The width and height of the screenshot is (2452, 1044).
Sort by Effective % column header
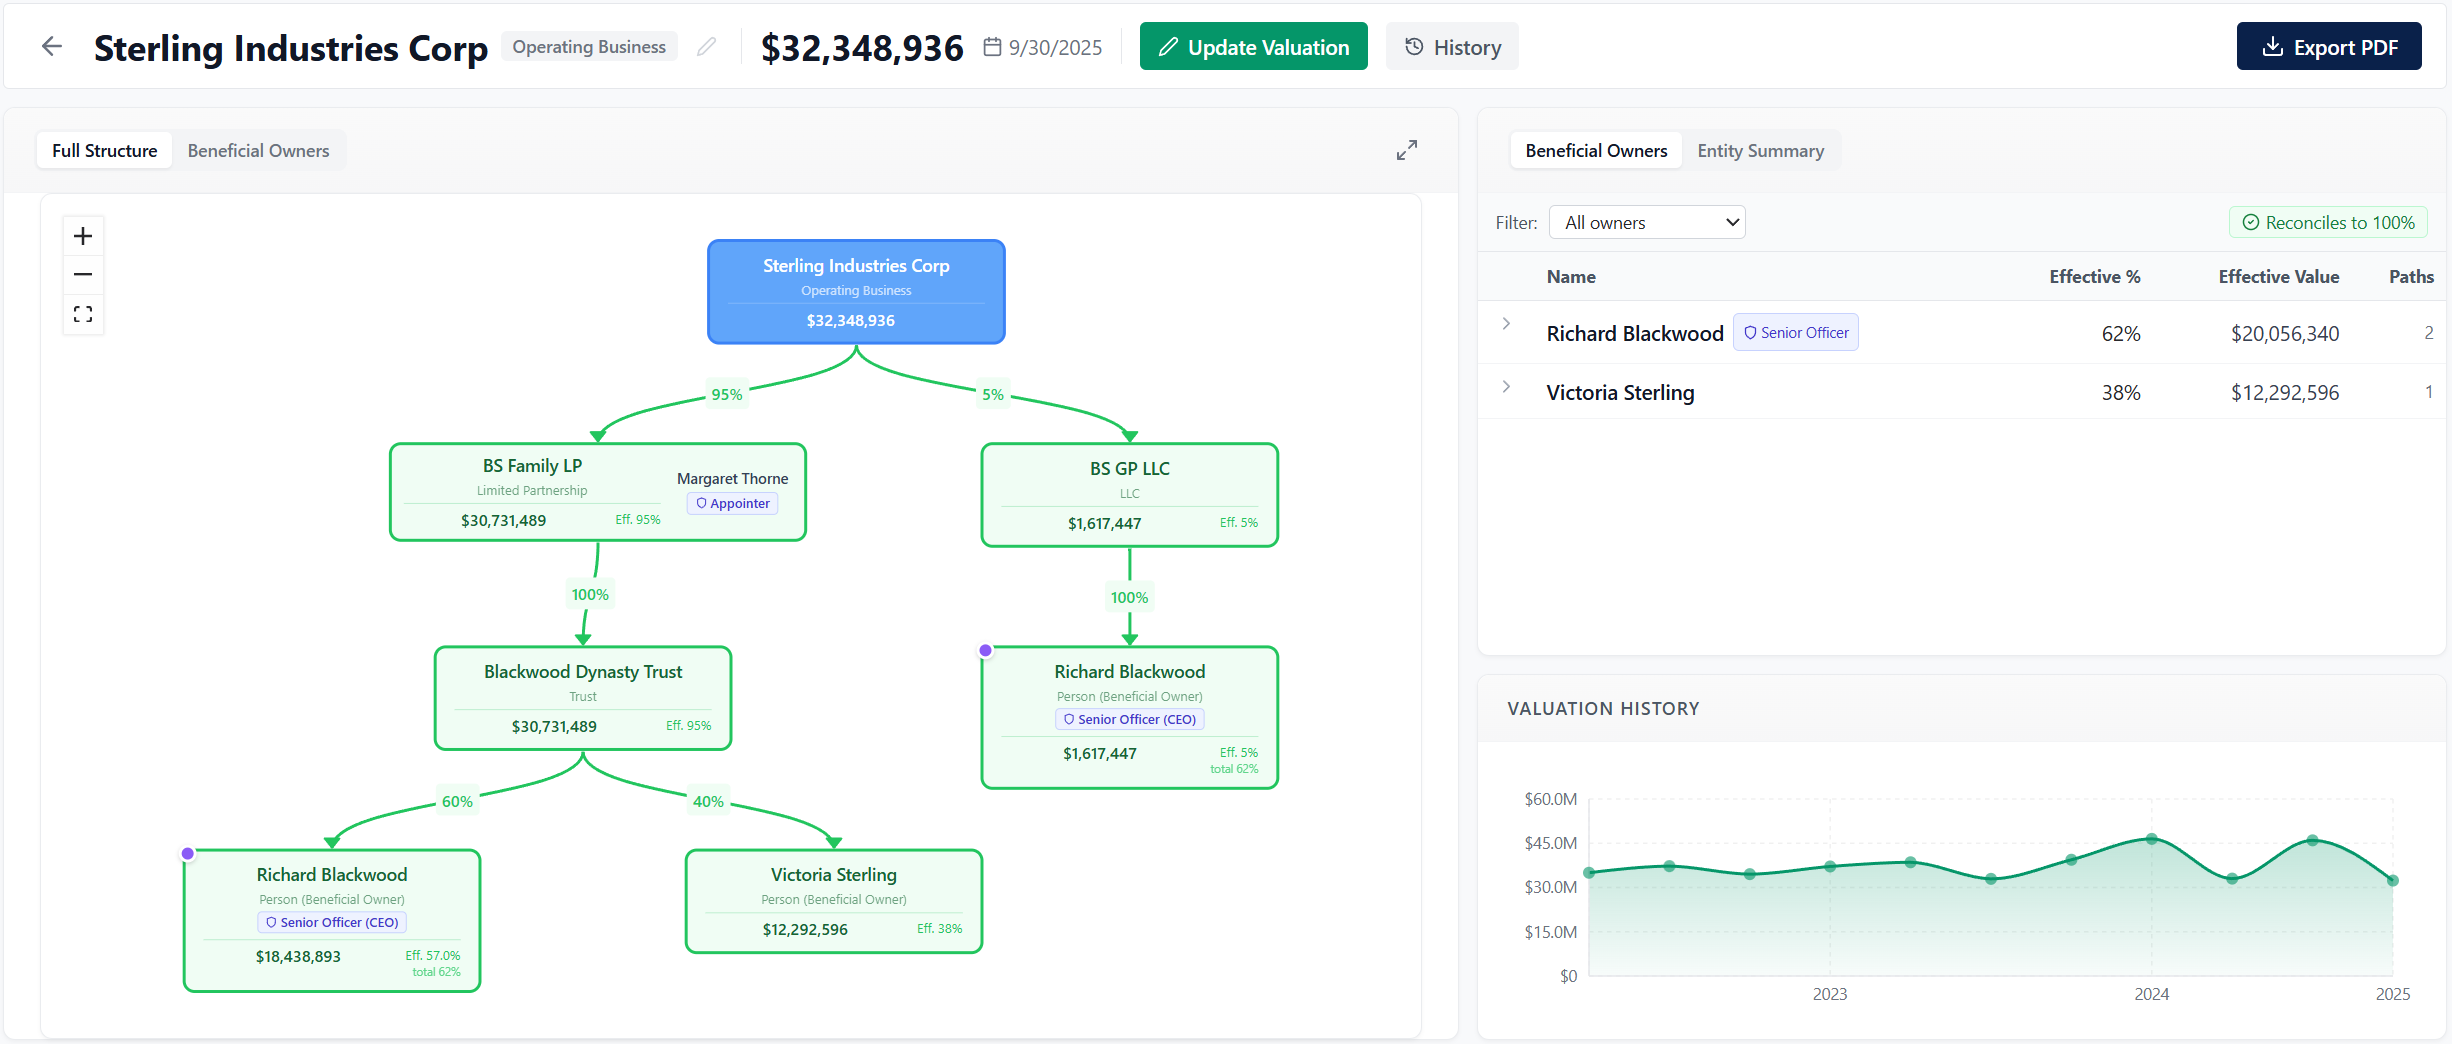click(2094, 277)
